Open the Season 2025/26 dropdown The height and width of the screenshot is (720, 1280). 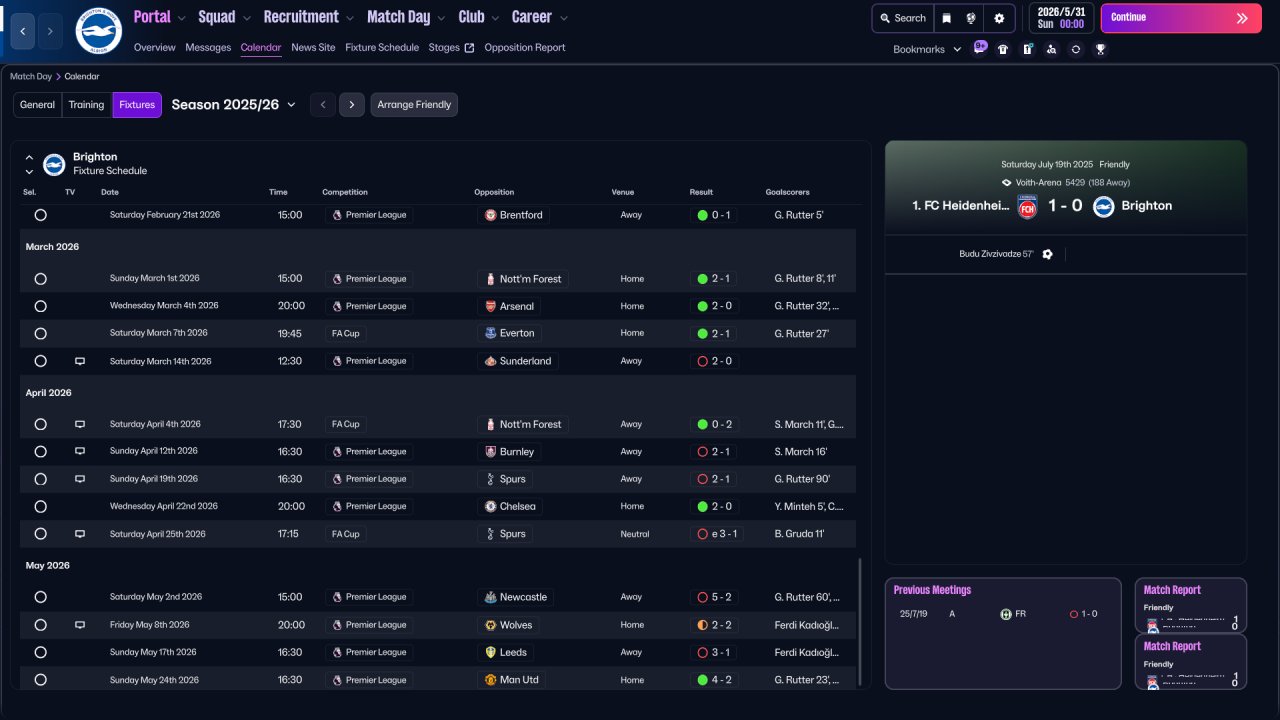coord(234,105)
